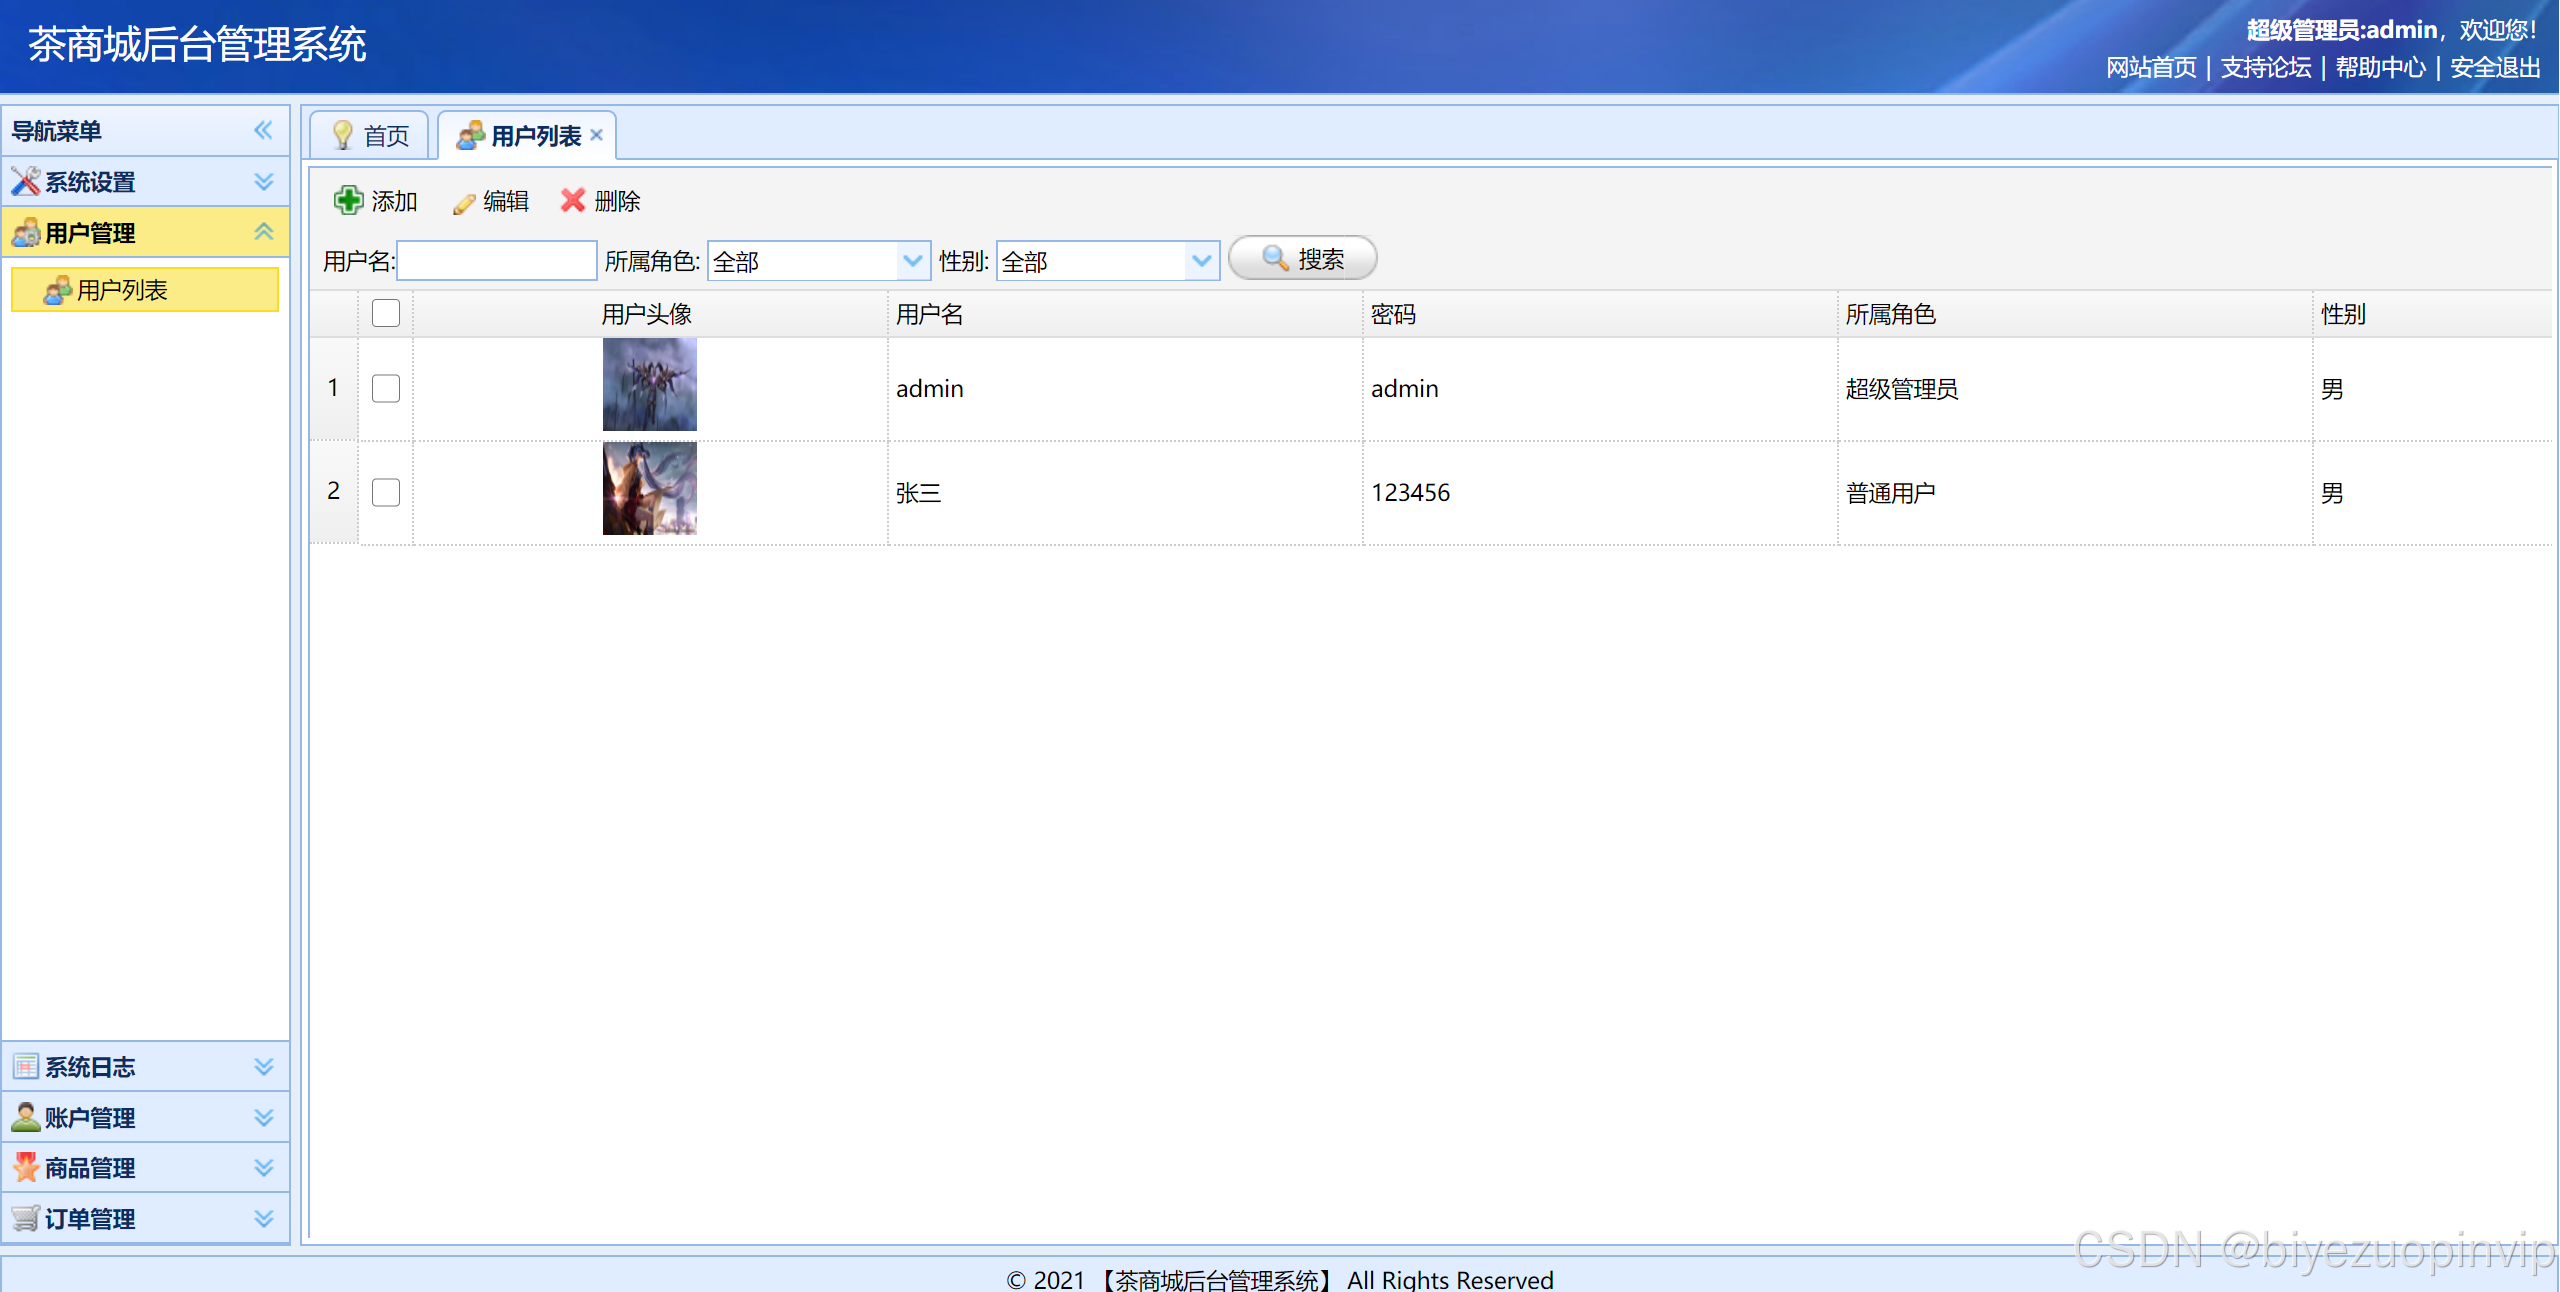Click the red X Delete icon
Image resolution: width=2560 pixels, height=1292 pixels.
572,201
